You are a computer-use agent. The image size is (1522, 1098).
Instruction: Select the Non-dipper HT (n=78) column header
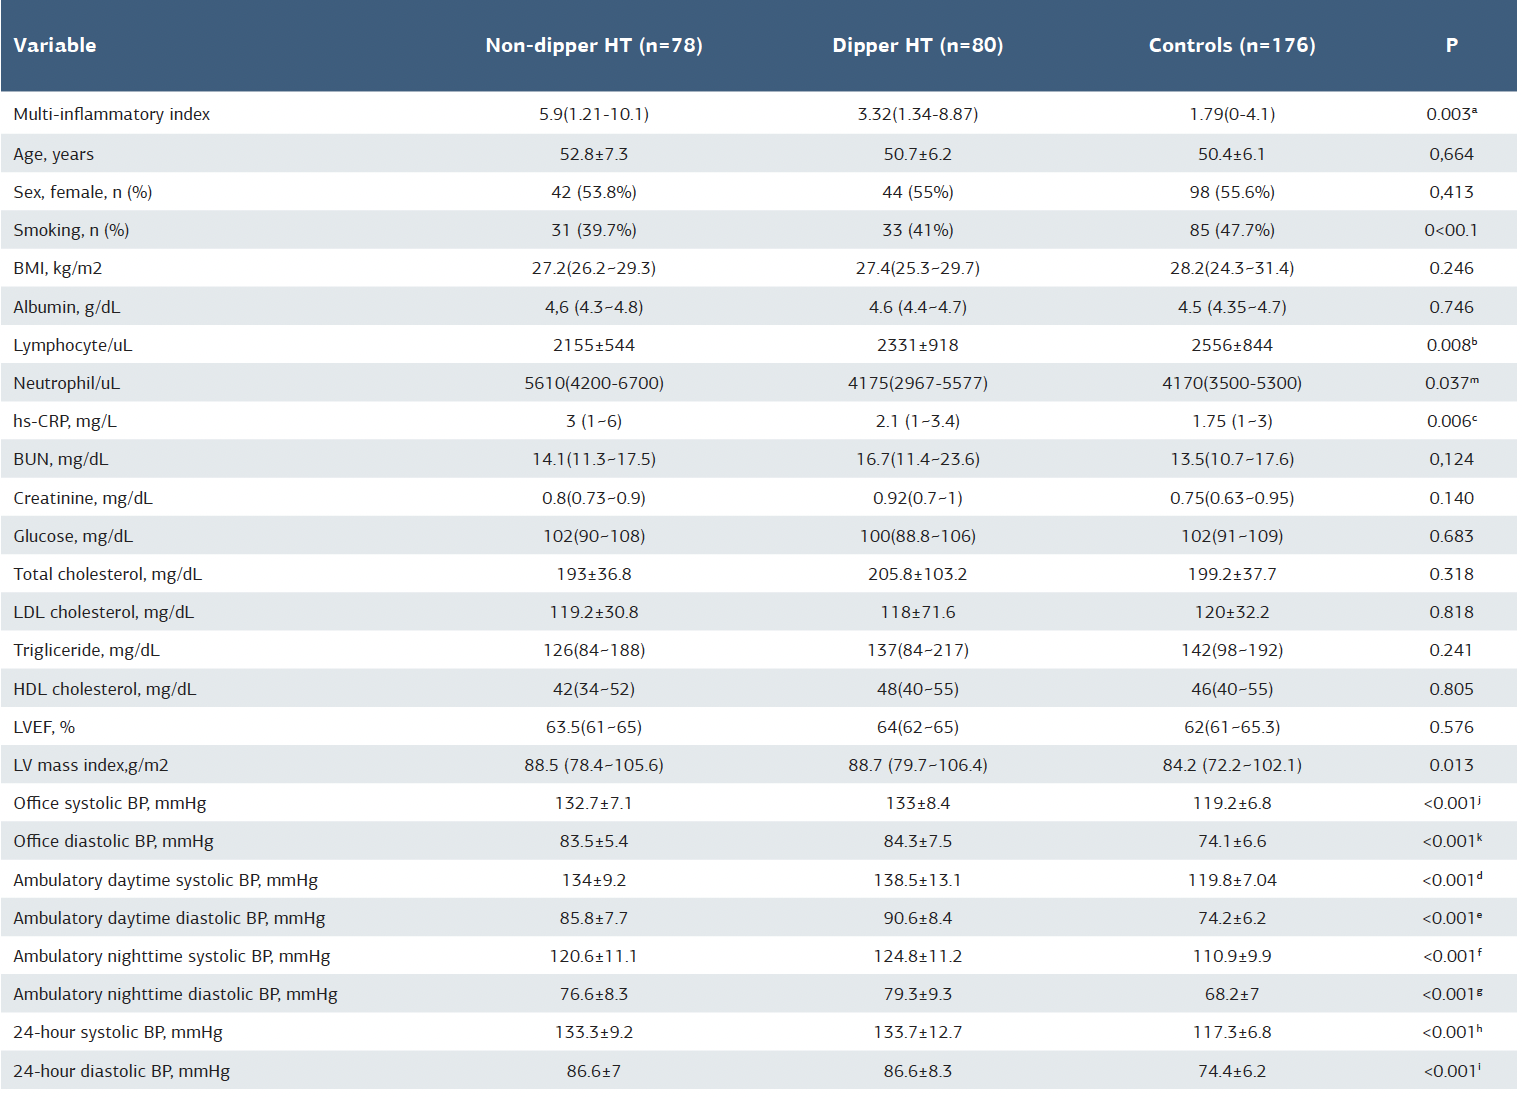tap(594, 45)
